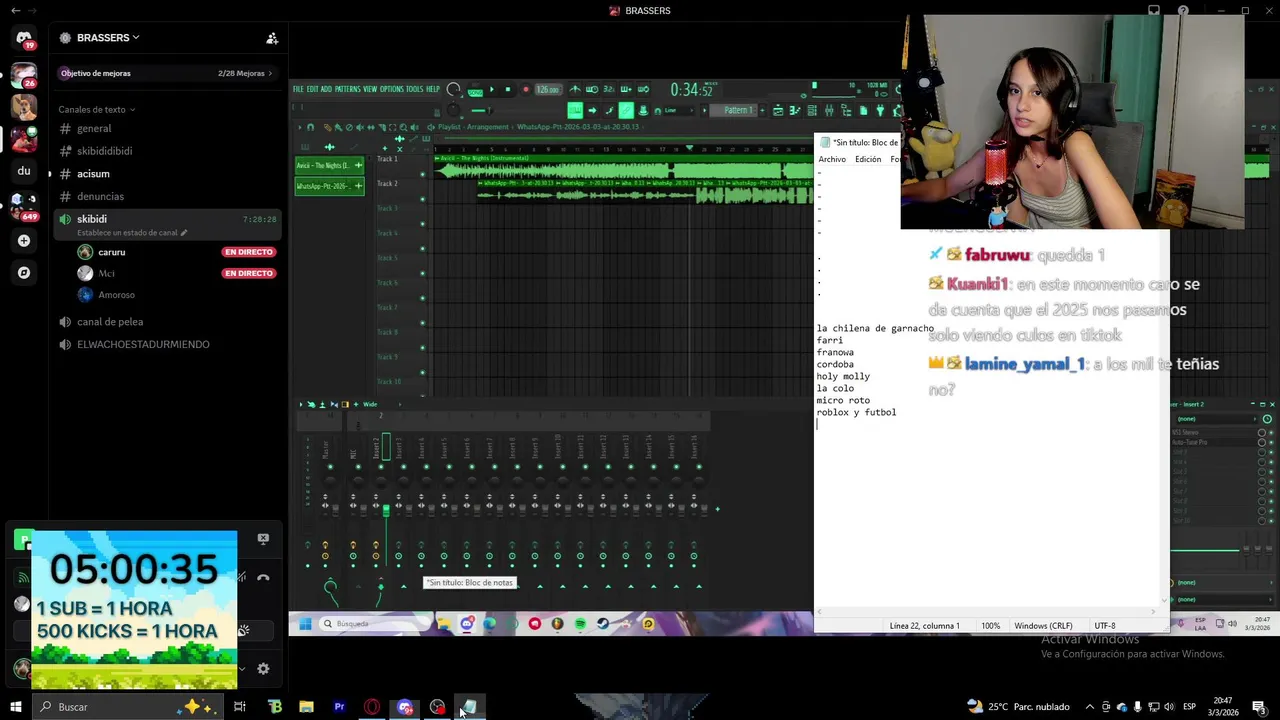Edit channel status with the pencil icon
The width and height of the screenshot is (1280, 720).
pyautogui.click(x=184, y=233)
